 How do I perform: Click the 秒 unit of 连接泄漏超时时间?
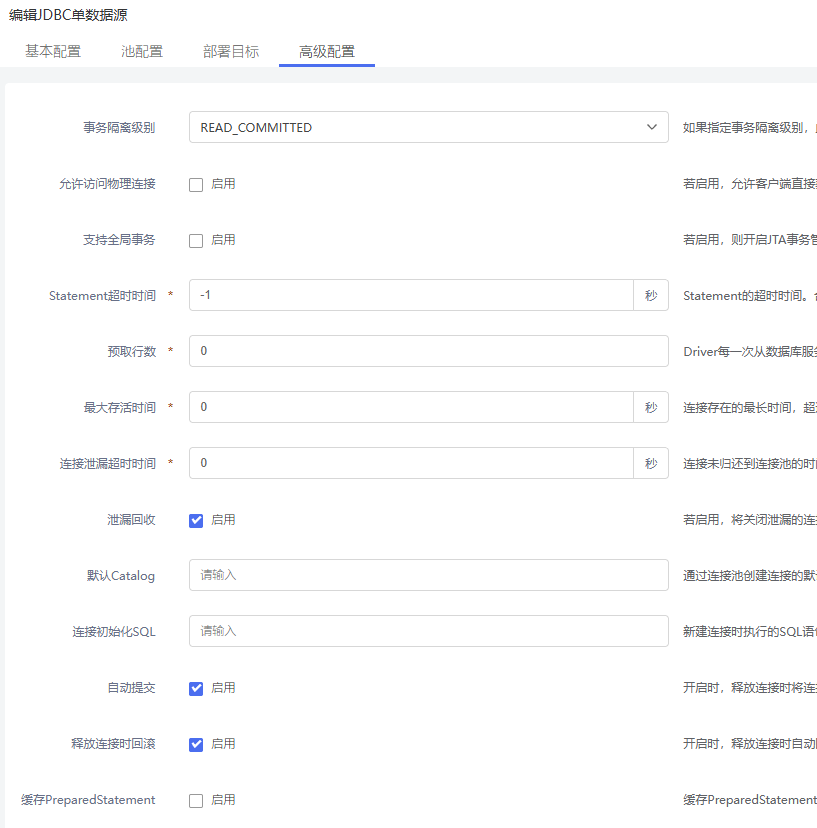(x=651, y=463)
